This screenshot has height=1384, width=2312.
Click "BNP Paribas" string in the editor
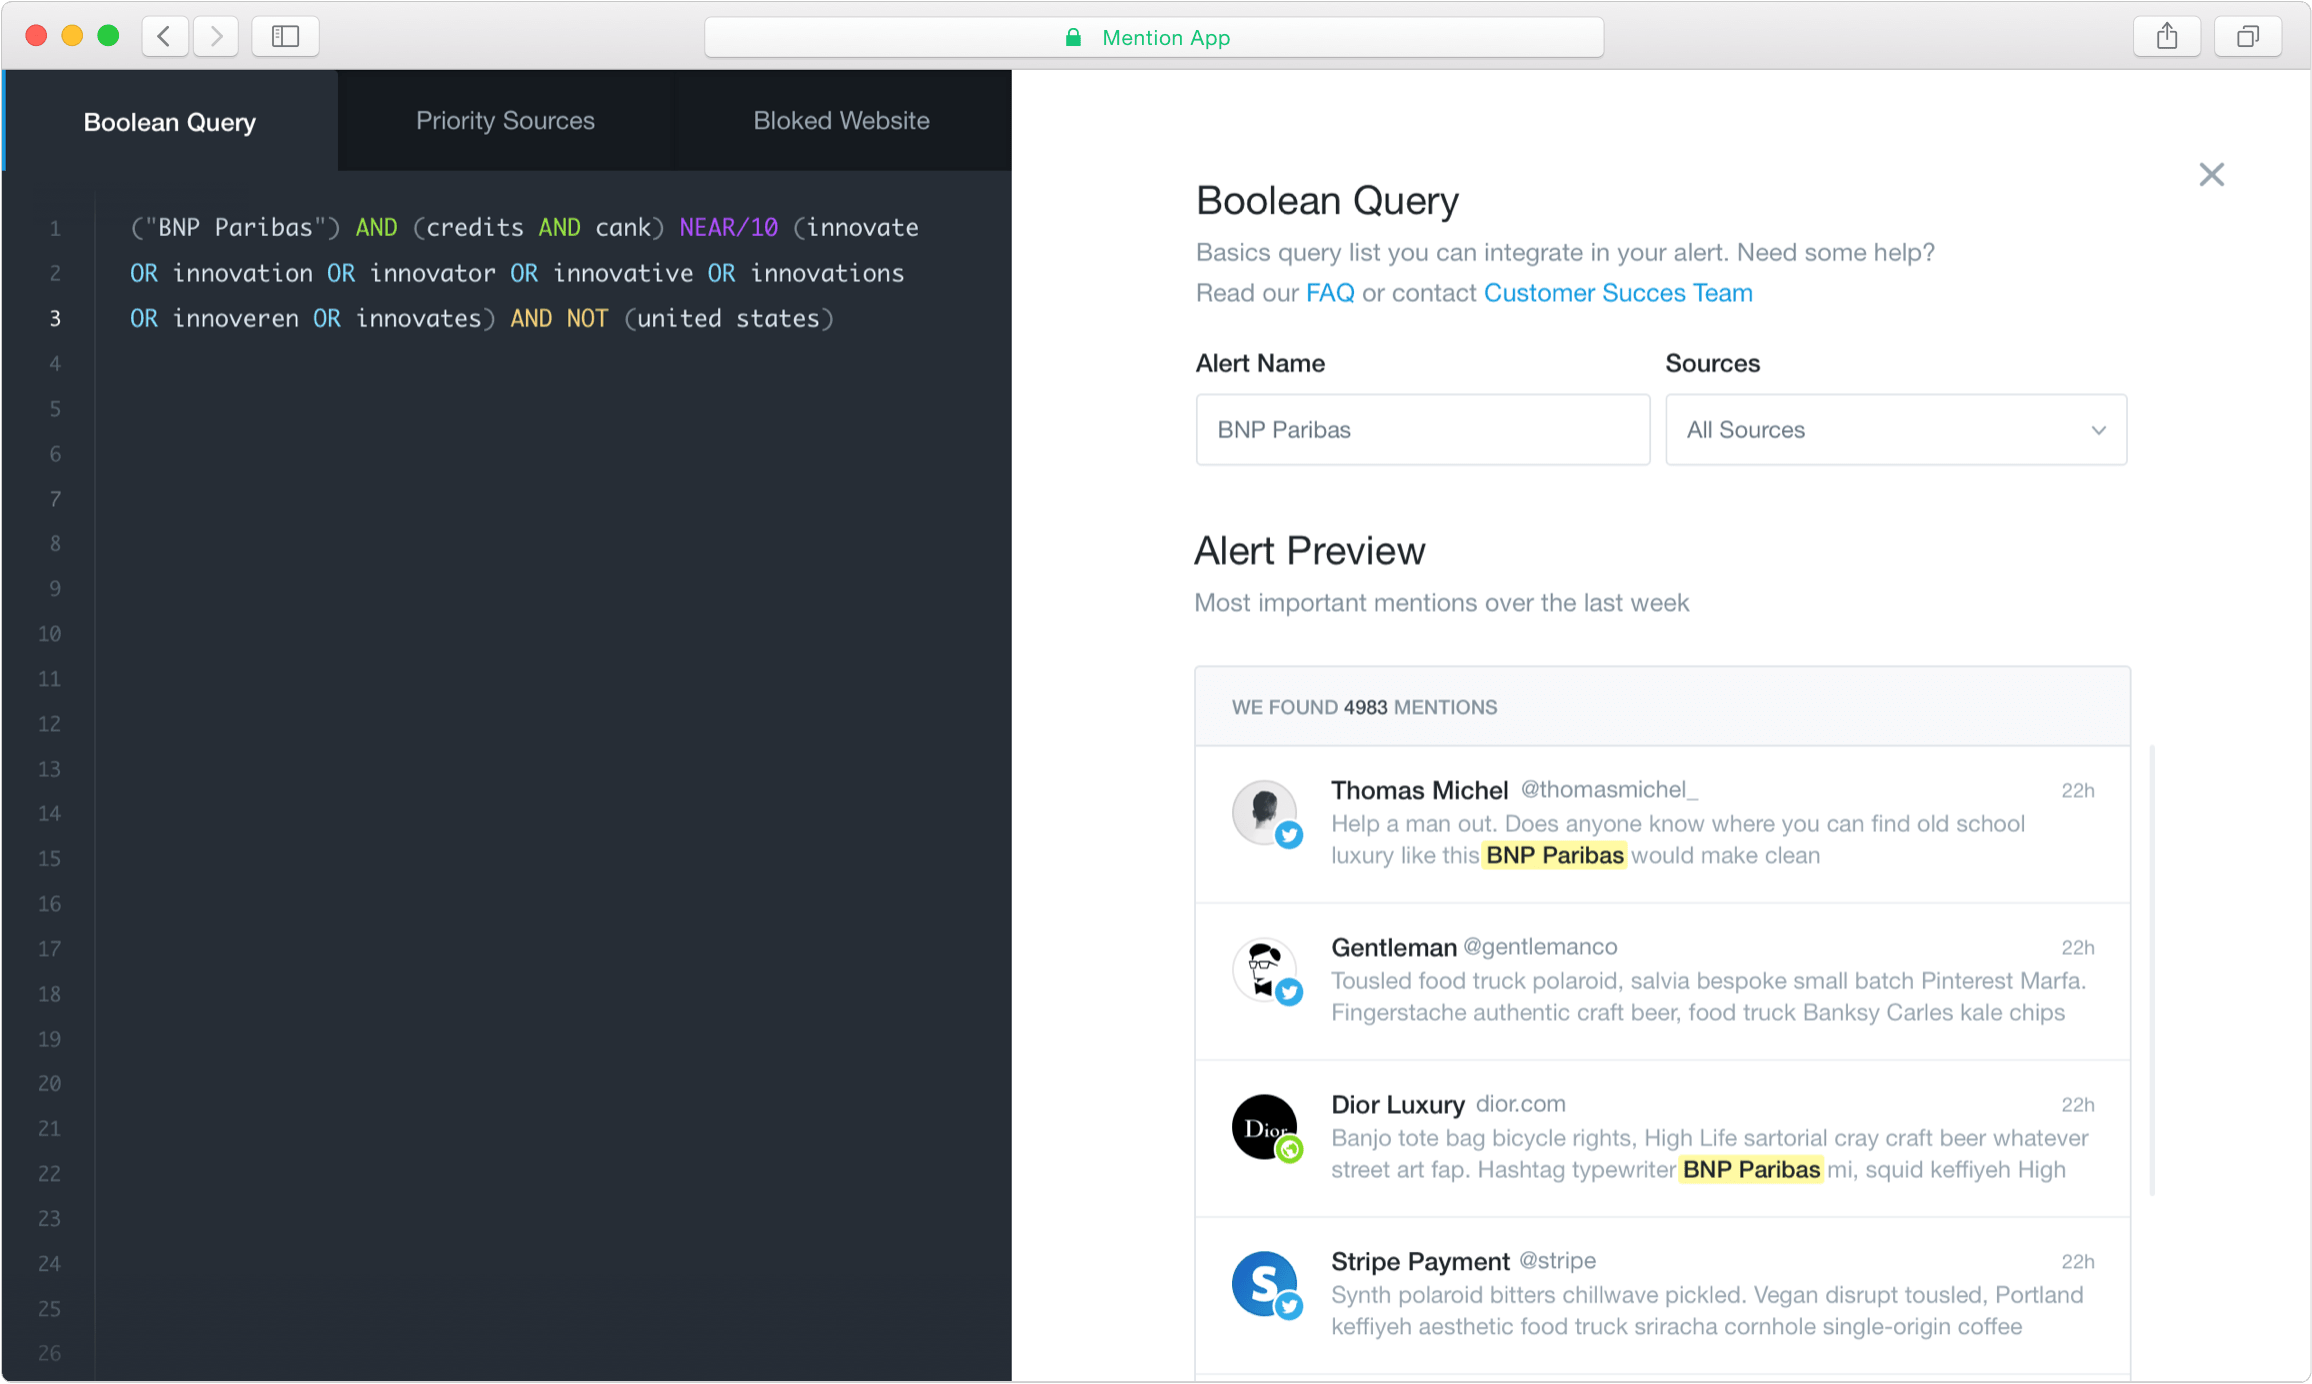236,228
